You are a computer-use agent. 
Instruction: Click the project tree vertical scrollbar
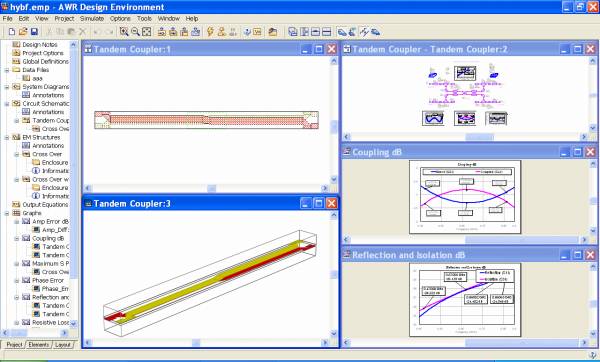pyautogui.click(x=74, y=184)
